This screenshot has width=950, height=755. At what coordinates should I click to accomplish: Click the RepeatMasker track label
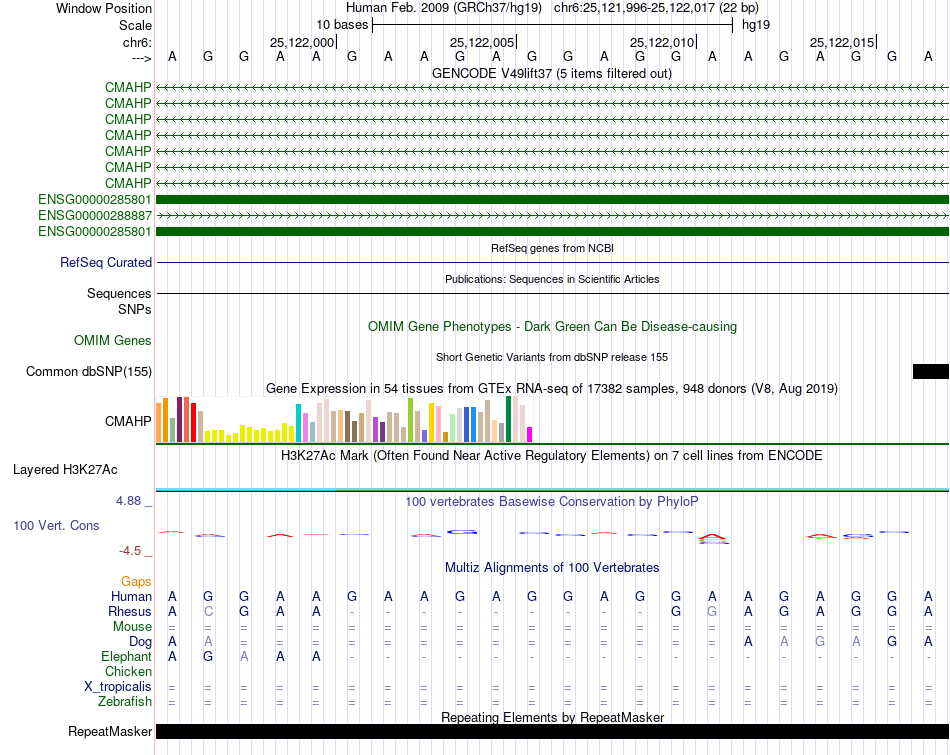click(110, 731)
